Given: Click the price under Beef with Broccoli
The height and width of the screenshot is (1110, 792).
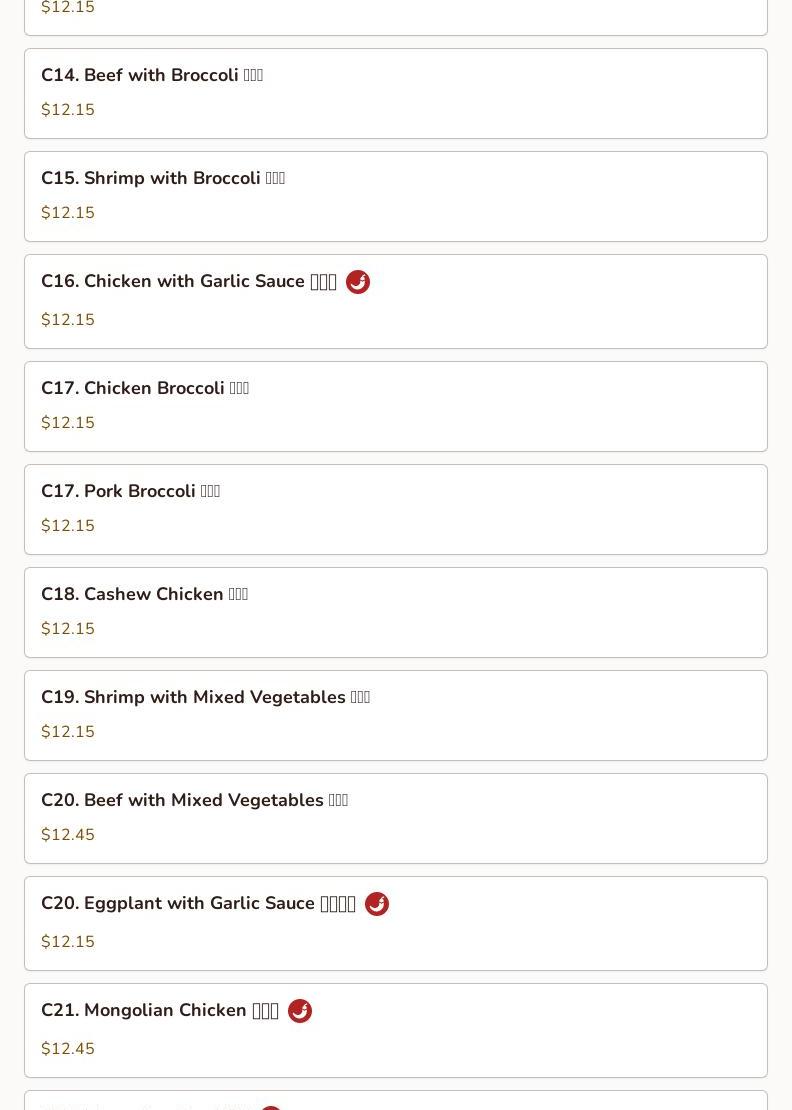Looking at the screenshot, I should (68, 110).
